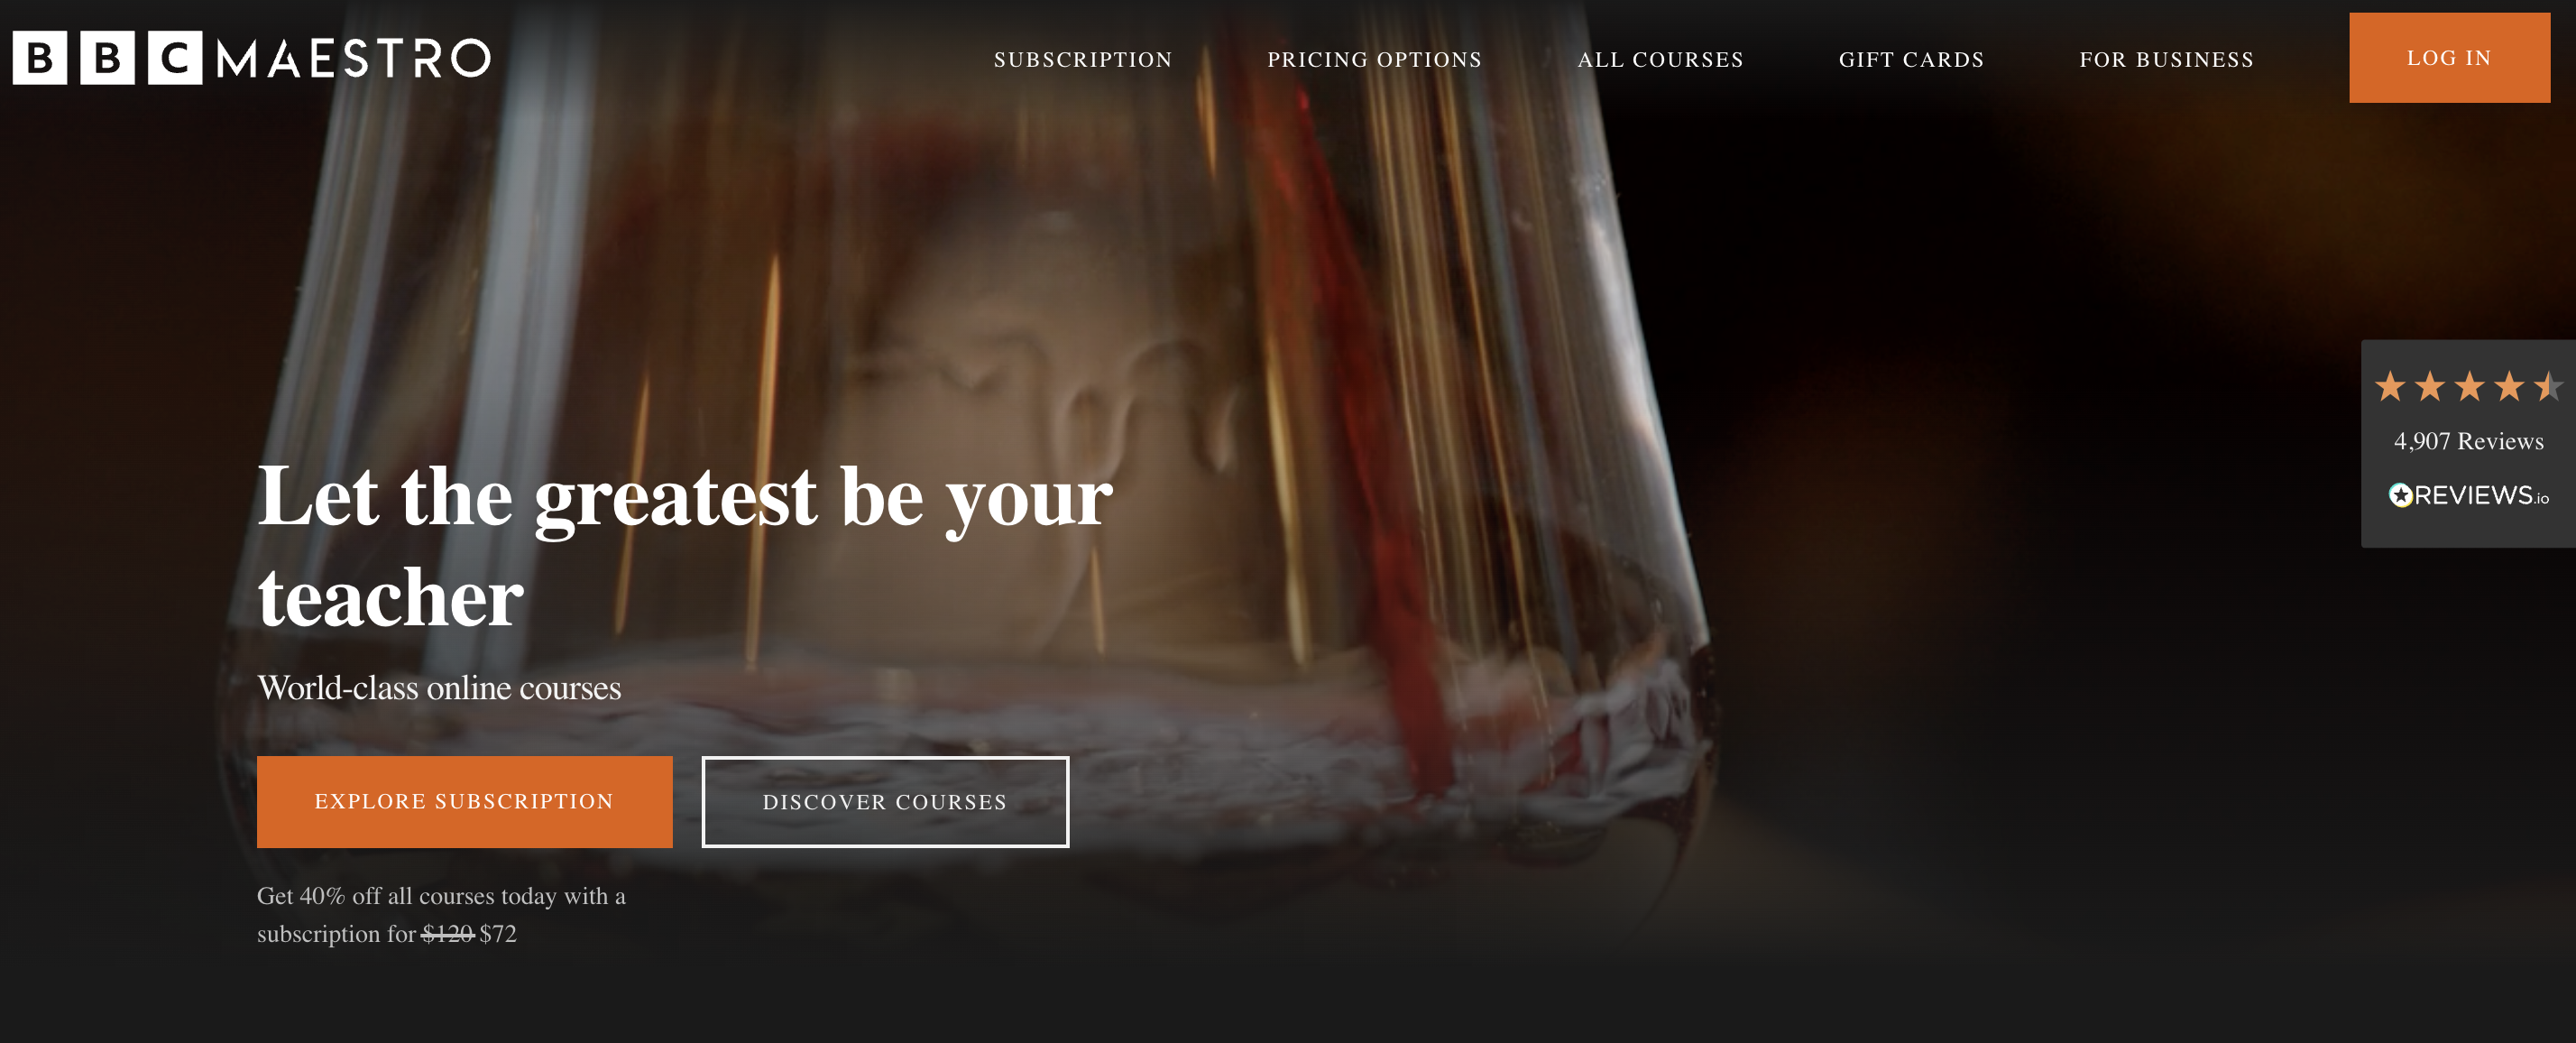2576x1043 pixels.
Task: Open the Subscription nav item
Action: [x=1082, y=60]
